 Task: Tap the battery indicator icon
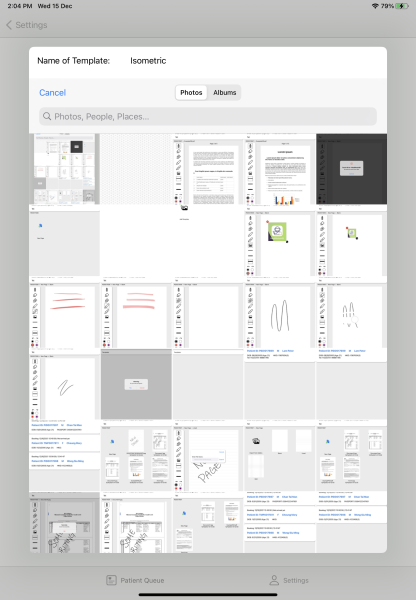click(402, 6)
